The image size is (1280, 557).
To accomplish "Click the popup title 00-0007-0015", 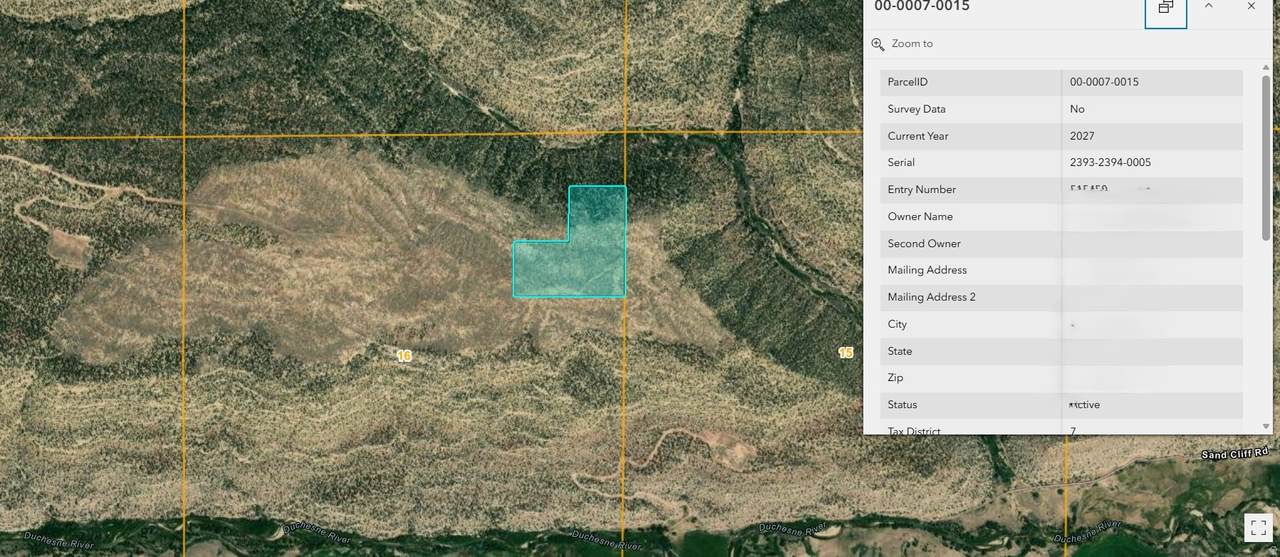I will coord(921,7).
